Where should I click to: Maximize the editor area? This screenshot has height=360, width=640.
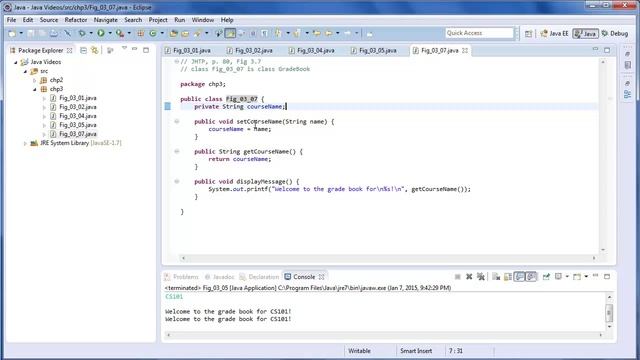607,50
